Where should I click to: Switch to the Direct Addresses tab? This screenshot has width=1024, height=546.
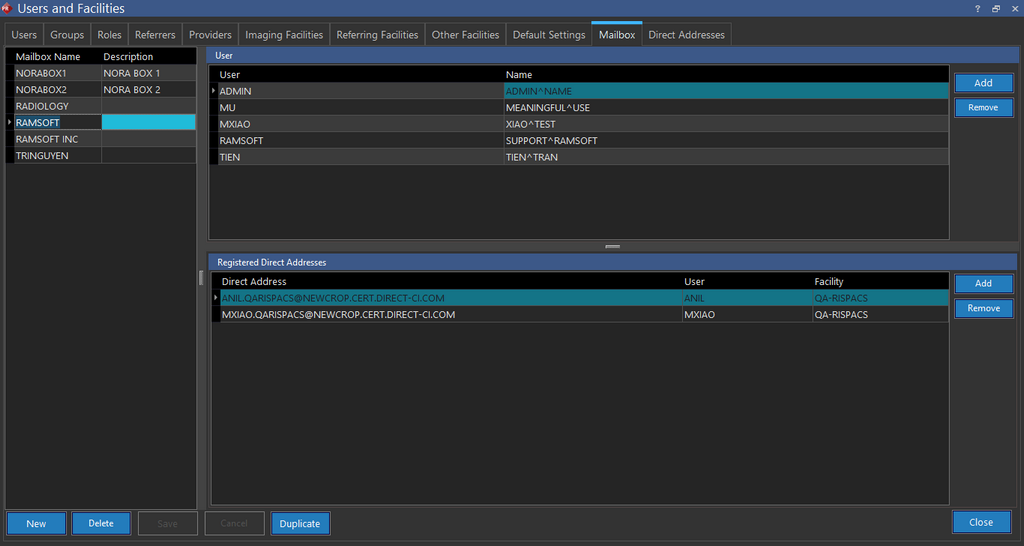coord(686,35)
